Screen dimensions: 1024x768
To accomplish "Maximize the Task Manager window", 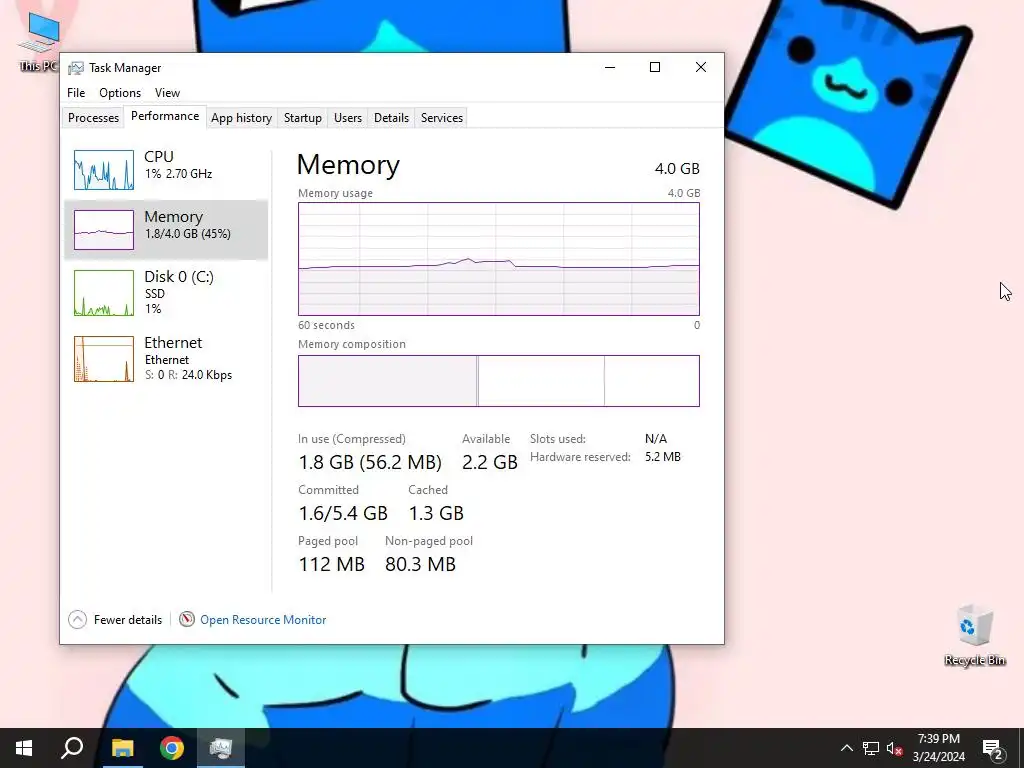I will pyautogui.click(x=655, y=67).
